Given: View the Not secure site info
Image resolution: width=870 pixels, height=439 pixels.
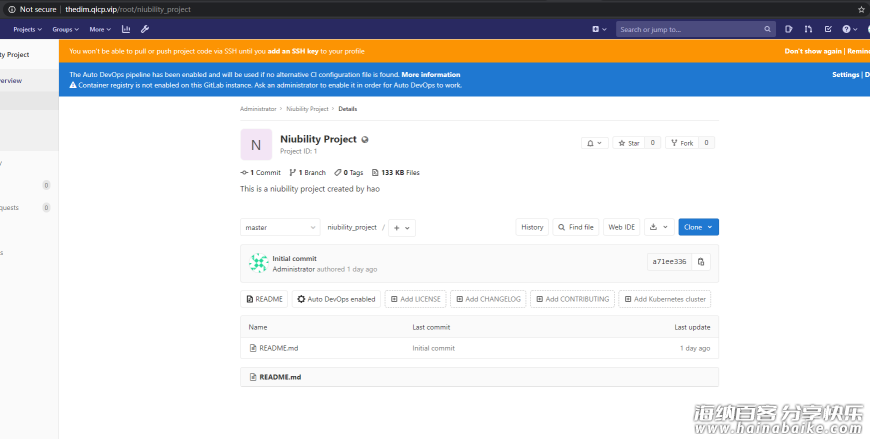Looking at the screenshot, I should click(x=32, y=9).
